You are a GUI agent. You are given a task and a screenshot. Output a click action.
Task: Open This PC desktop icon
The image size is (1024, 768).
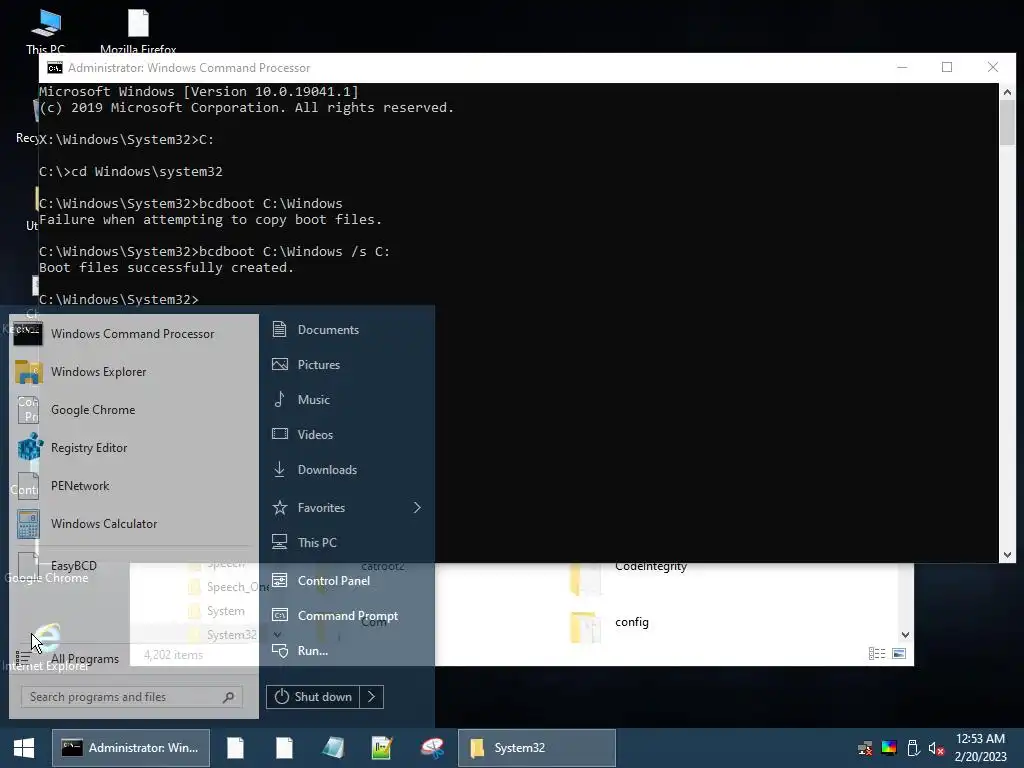46,31
